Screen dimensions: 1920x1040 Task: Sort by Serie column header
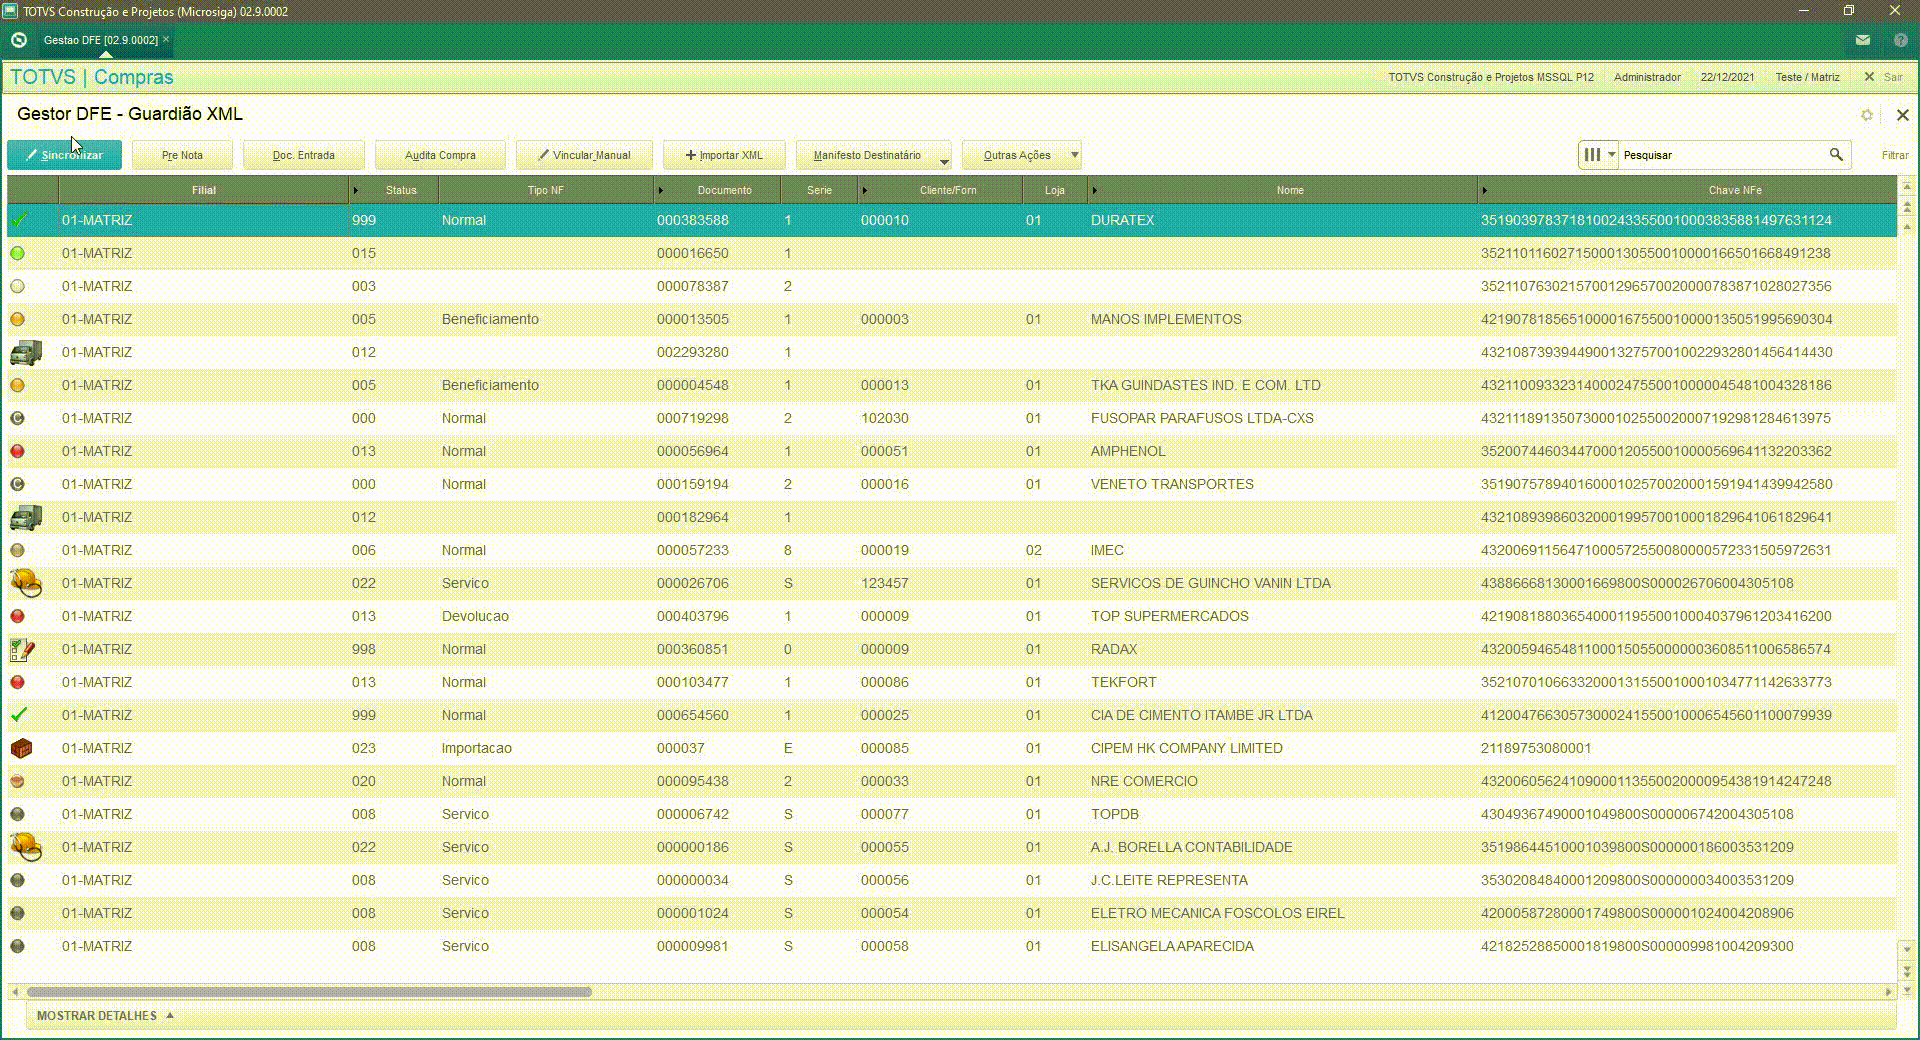819,190
